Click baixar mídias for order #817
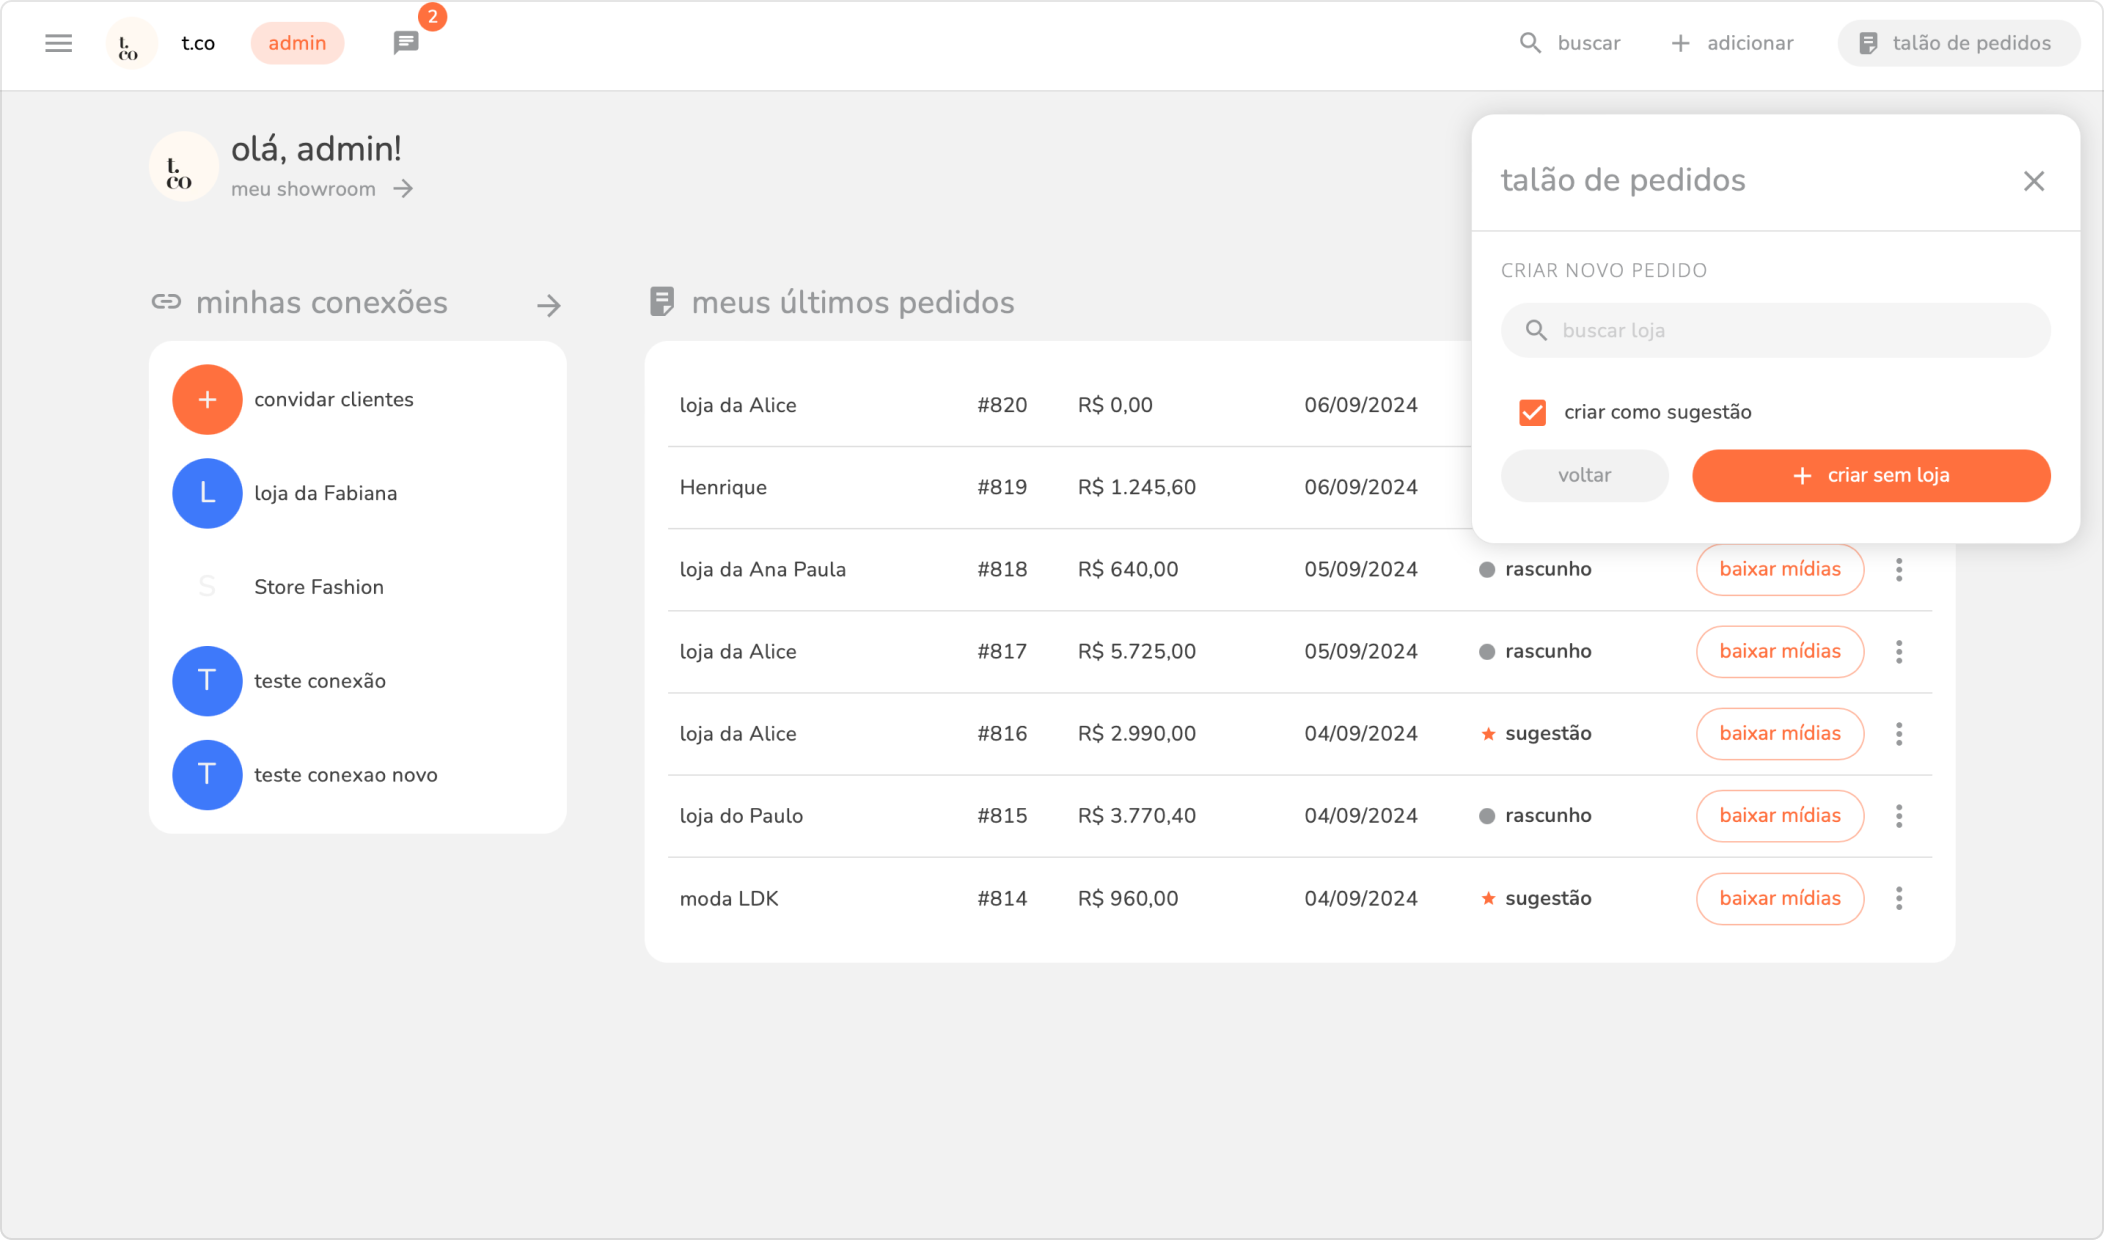This screenshot has height=1240, width=2104. tap(1779, 652)
